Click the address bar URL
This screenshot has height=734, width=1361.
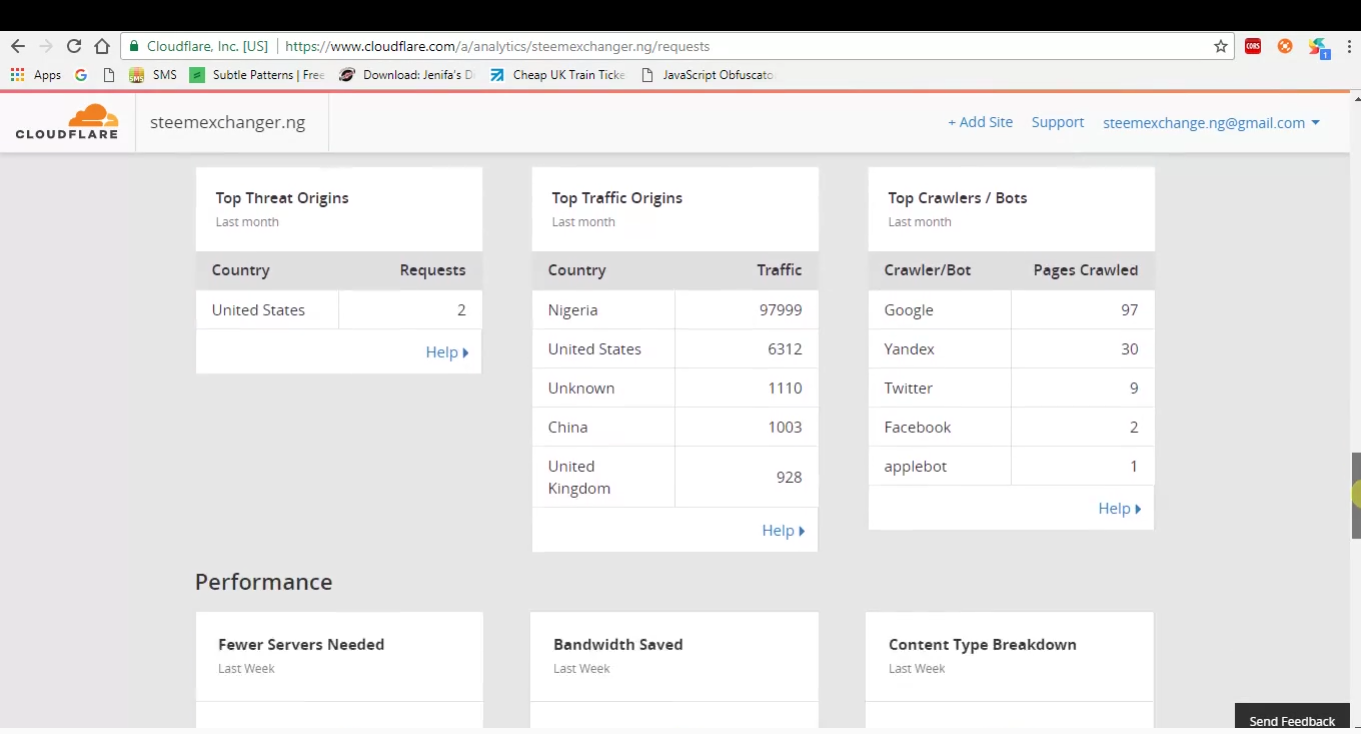click(x=497, y=46)
